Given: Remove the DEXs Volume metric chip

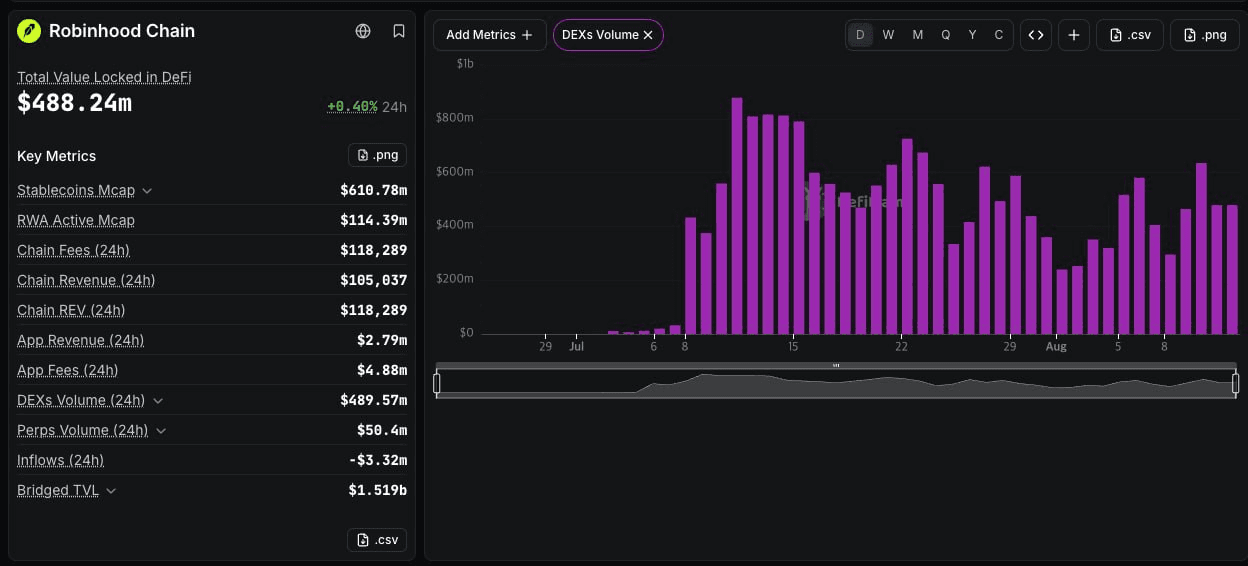Looking at the screenshot, I should point(648,35).
